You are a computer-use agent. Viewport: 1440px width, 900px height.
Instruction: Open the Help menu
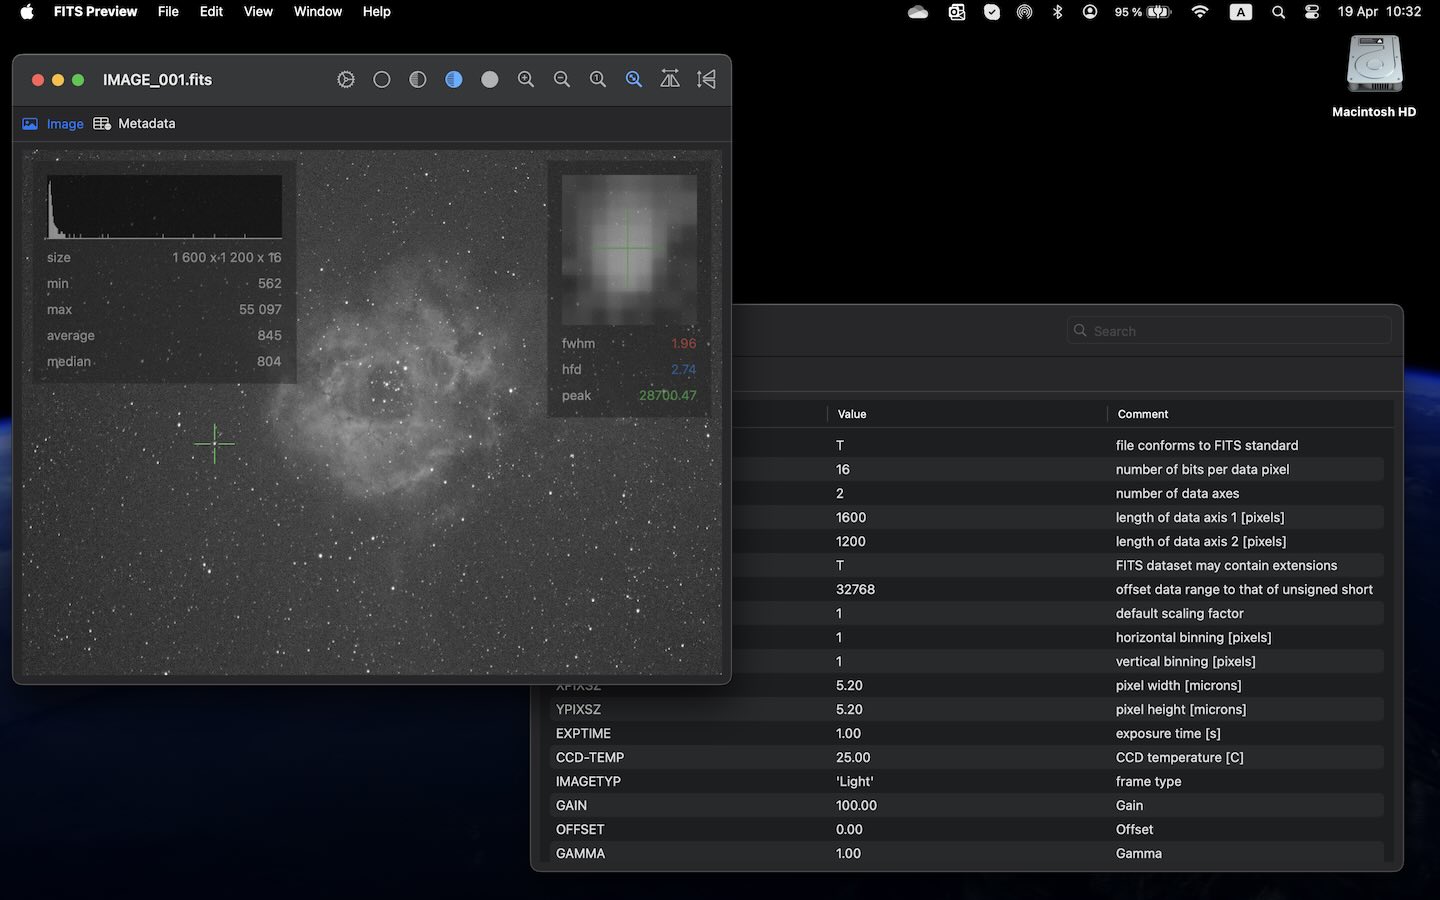click(377, 12)
